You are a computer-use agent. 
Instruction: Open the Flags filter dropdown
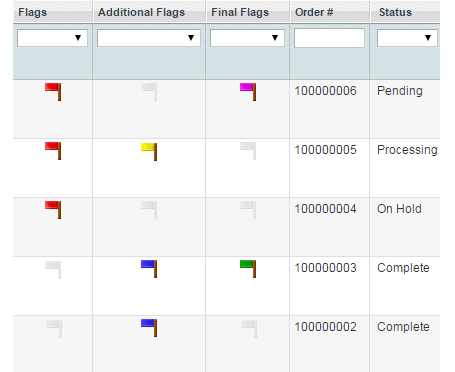point(52,38)
